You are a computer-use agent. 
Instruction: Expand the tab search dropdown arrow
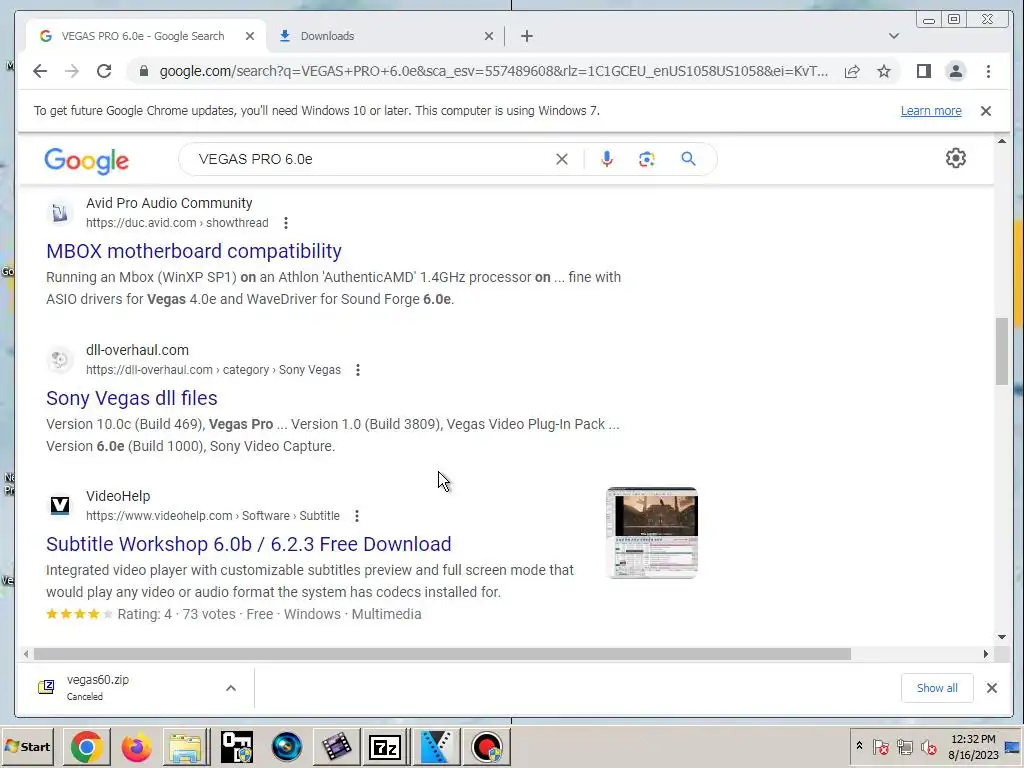pyautogui.click(x=893, y=36)
